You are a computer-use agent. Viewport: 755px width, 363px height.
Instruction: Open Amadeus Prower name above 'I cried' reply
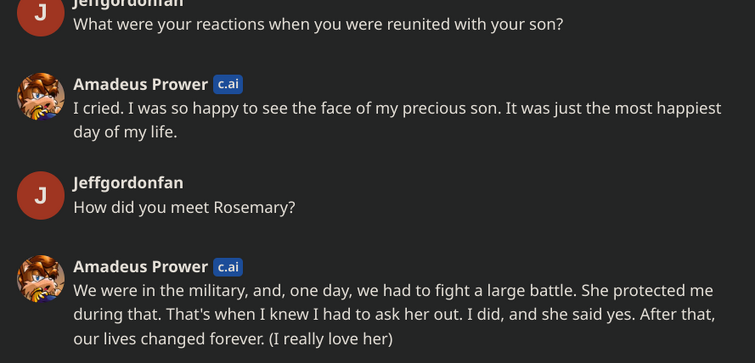coord(141,84)
